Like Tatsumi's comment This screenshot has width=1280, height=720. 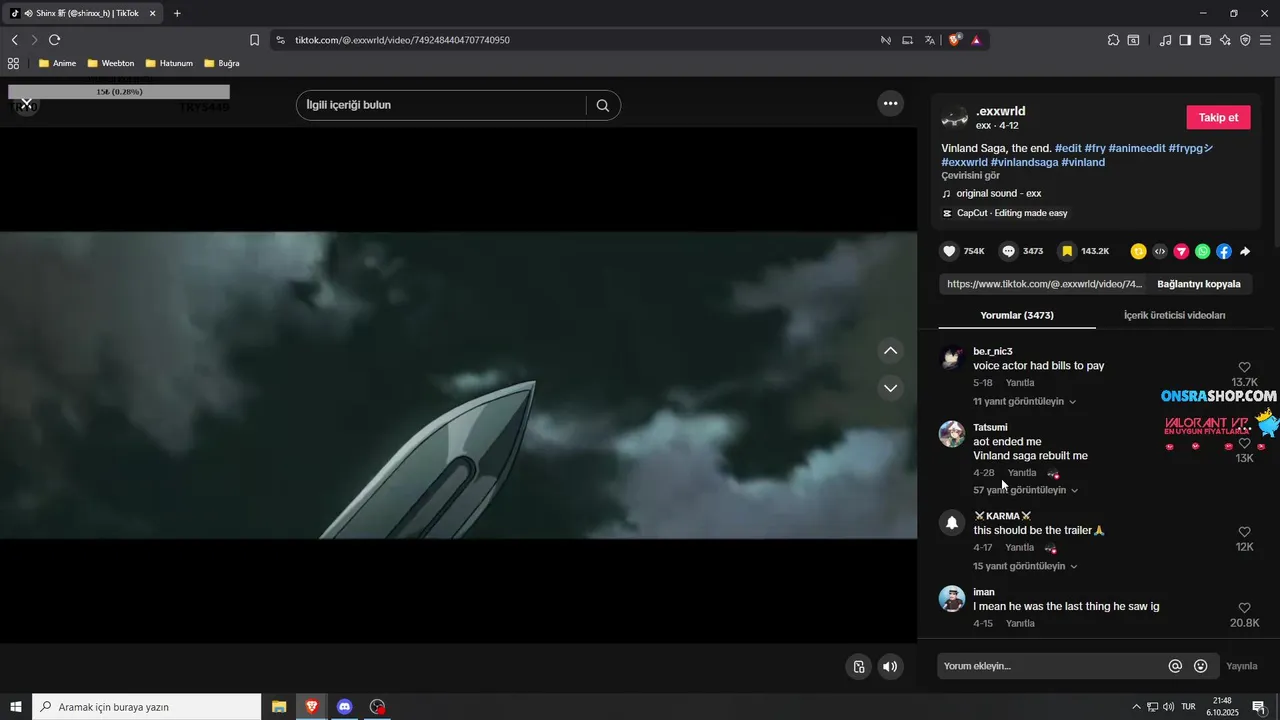[1244, 443]
